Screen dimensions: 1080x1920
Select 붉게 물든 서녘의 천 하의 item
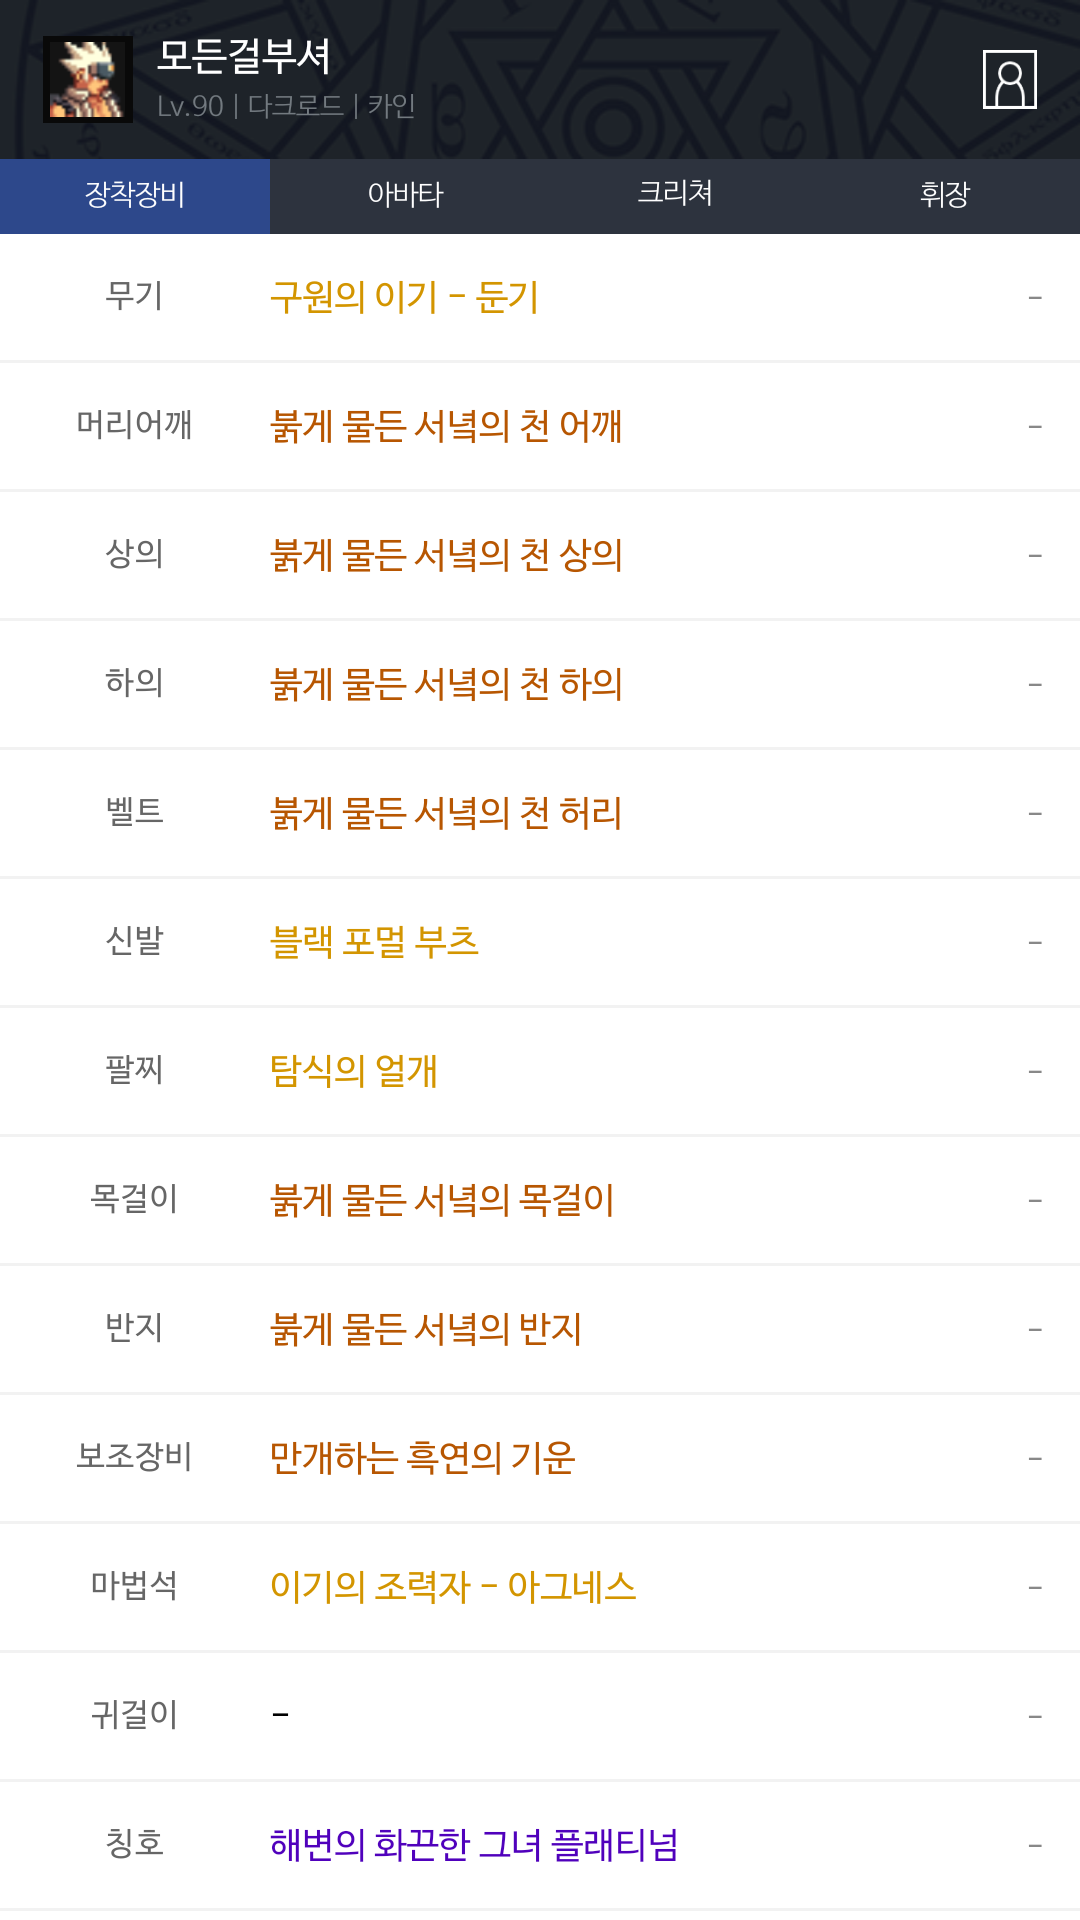click(x=446, y=684)
